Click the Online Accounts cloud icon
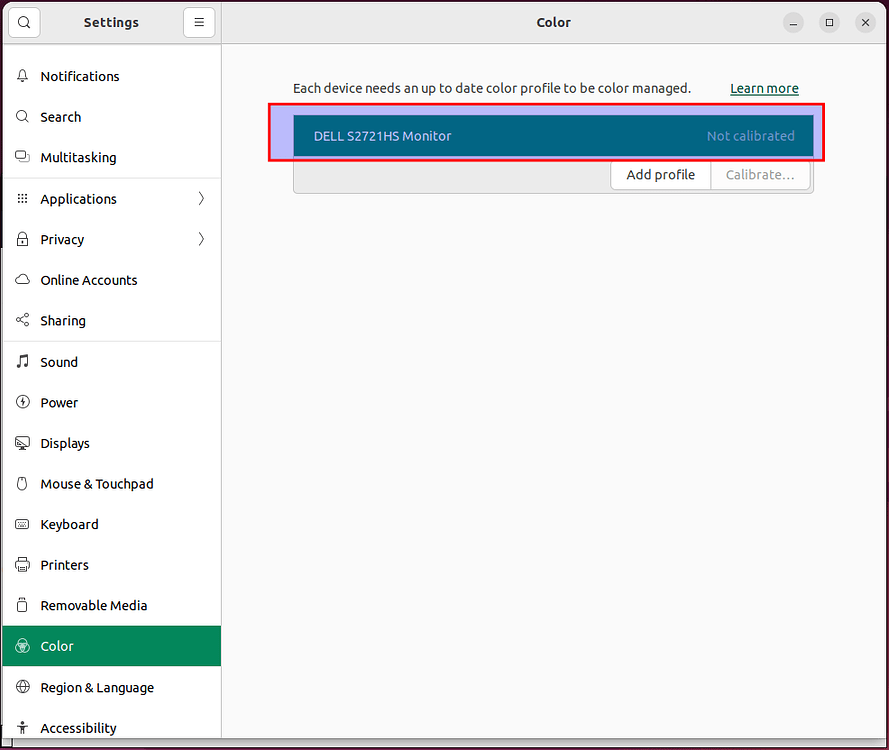 point(23,280)
